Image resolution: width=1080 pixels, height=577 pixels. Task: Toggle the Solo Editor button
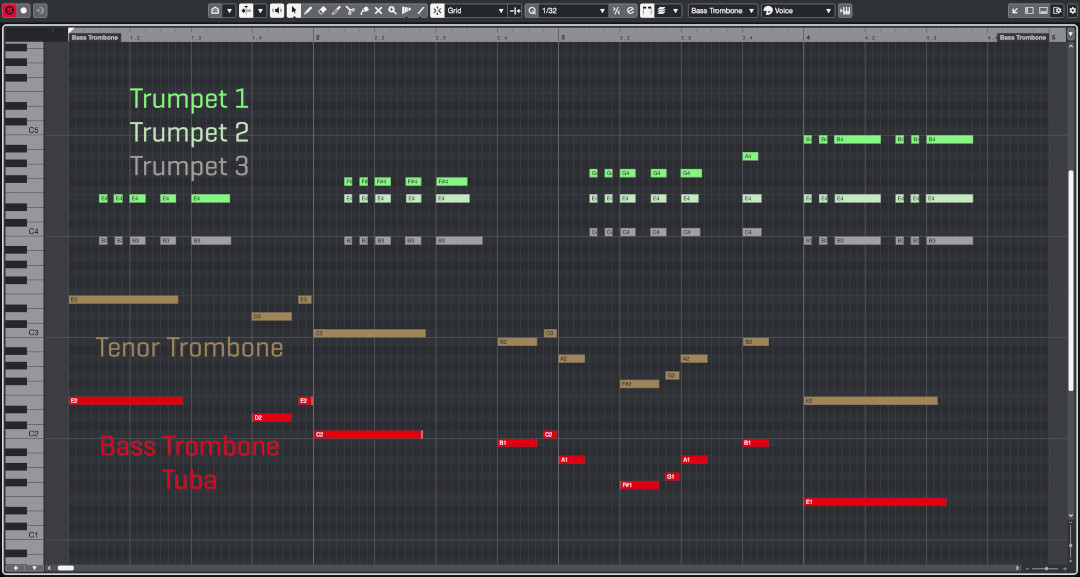point(9,10)
